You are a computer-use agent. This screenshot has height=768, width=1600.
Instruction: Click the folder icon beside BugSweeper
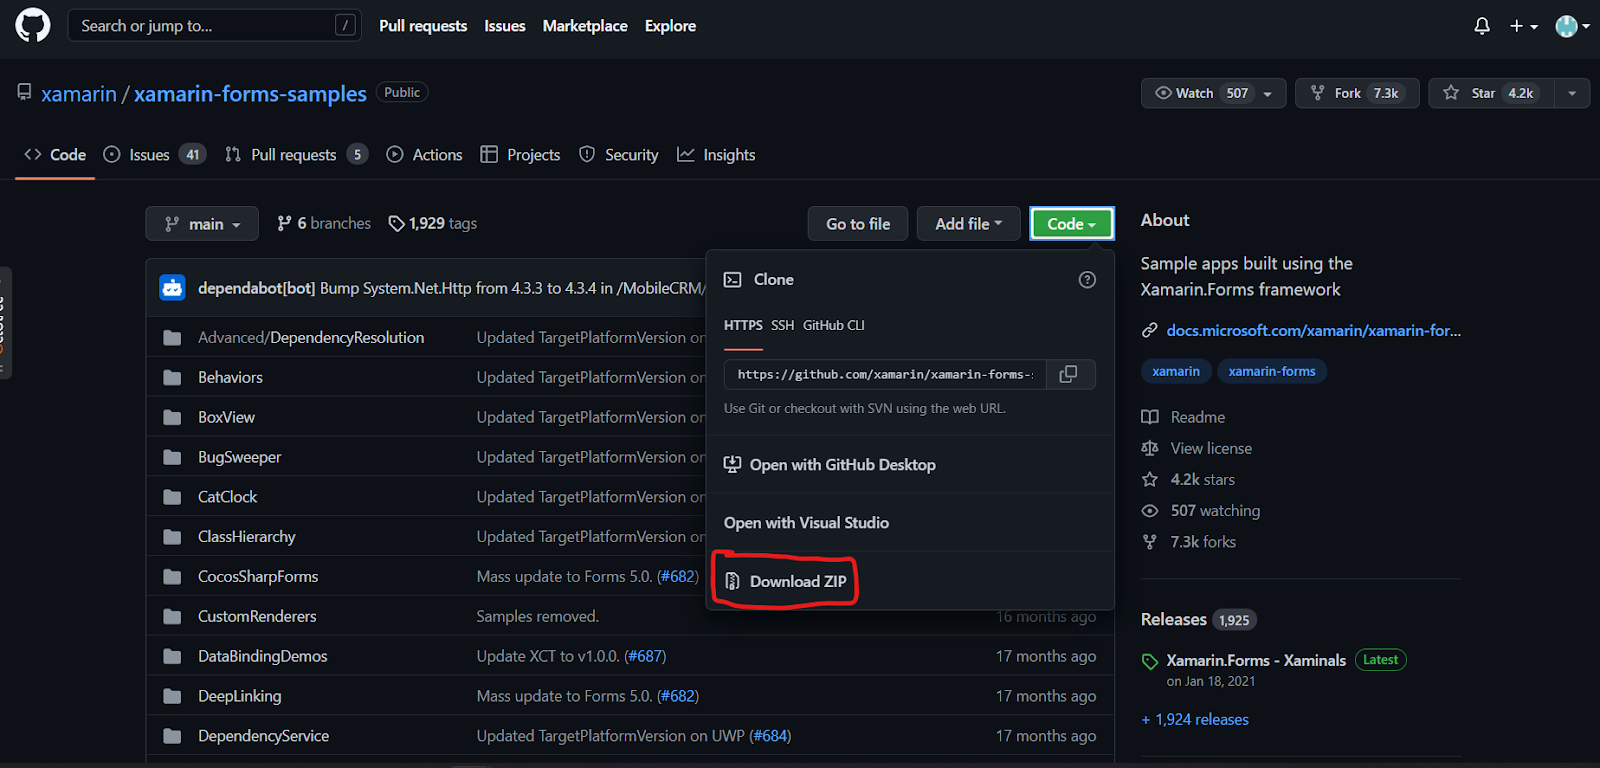click(x=172, y=458)
